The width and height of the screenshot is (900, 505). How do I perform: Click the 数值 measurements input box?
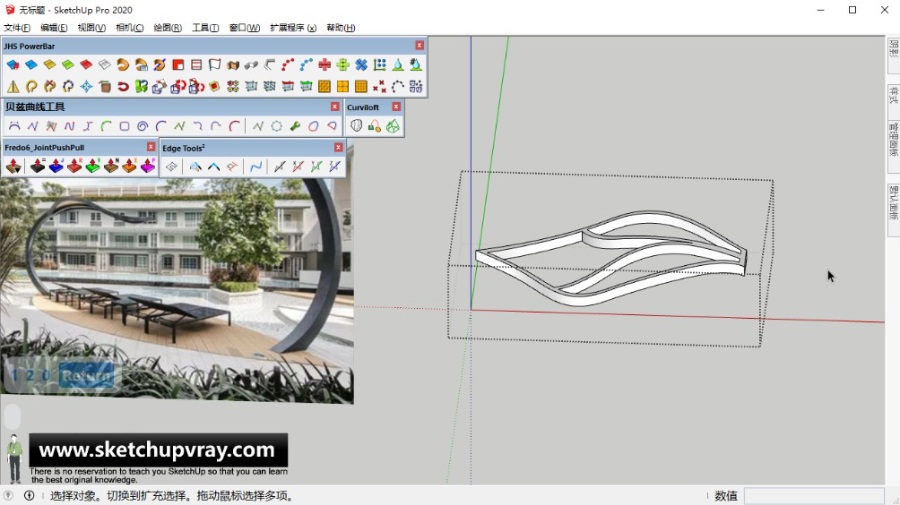814,495
